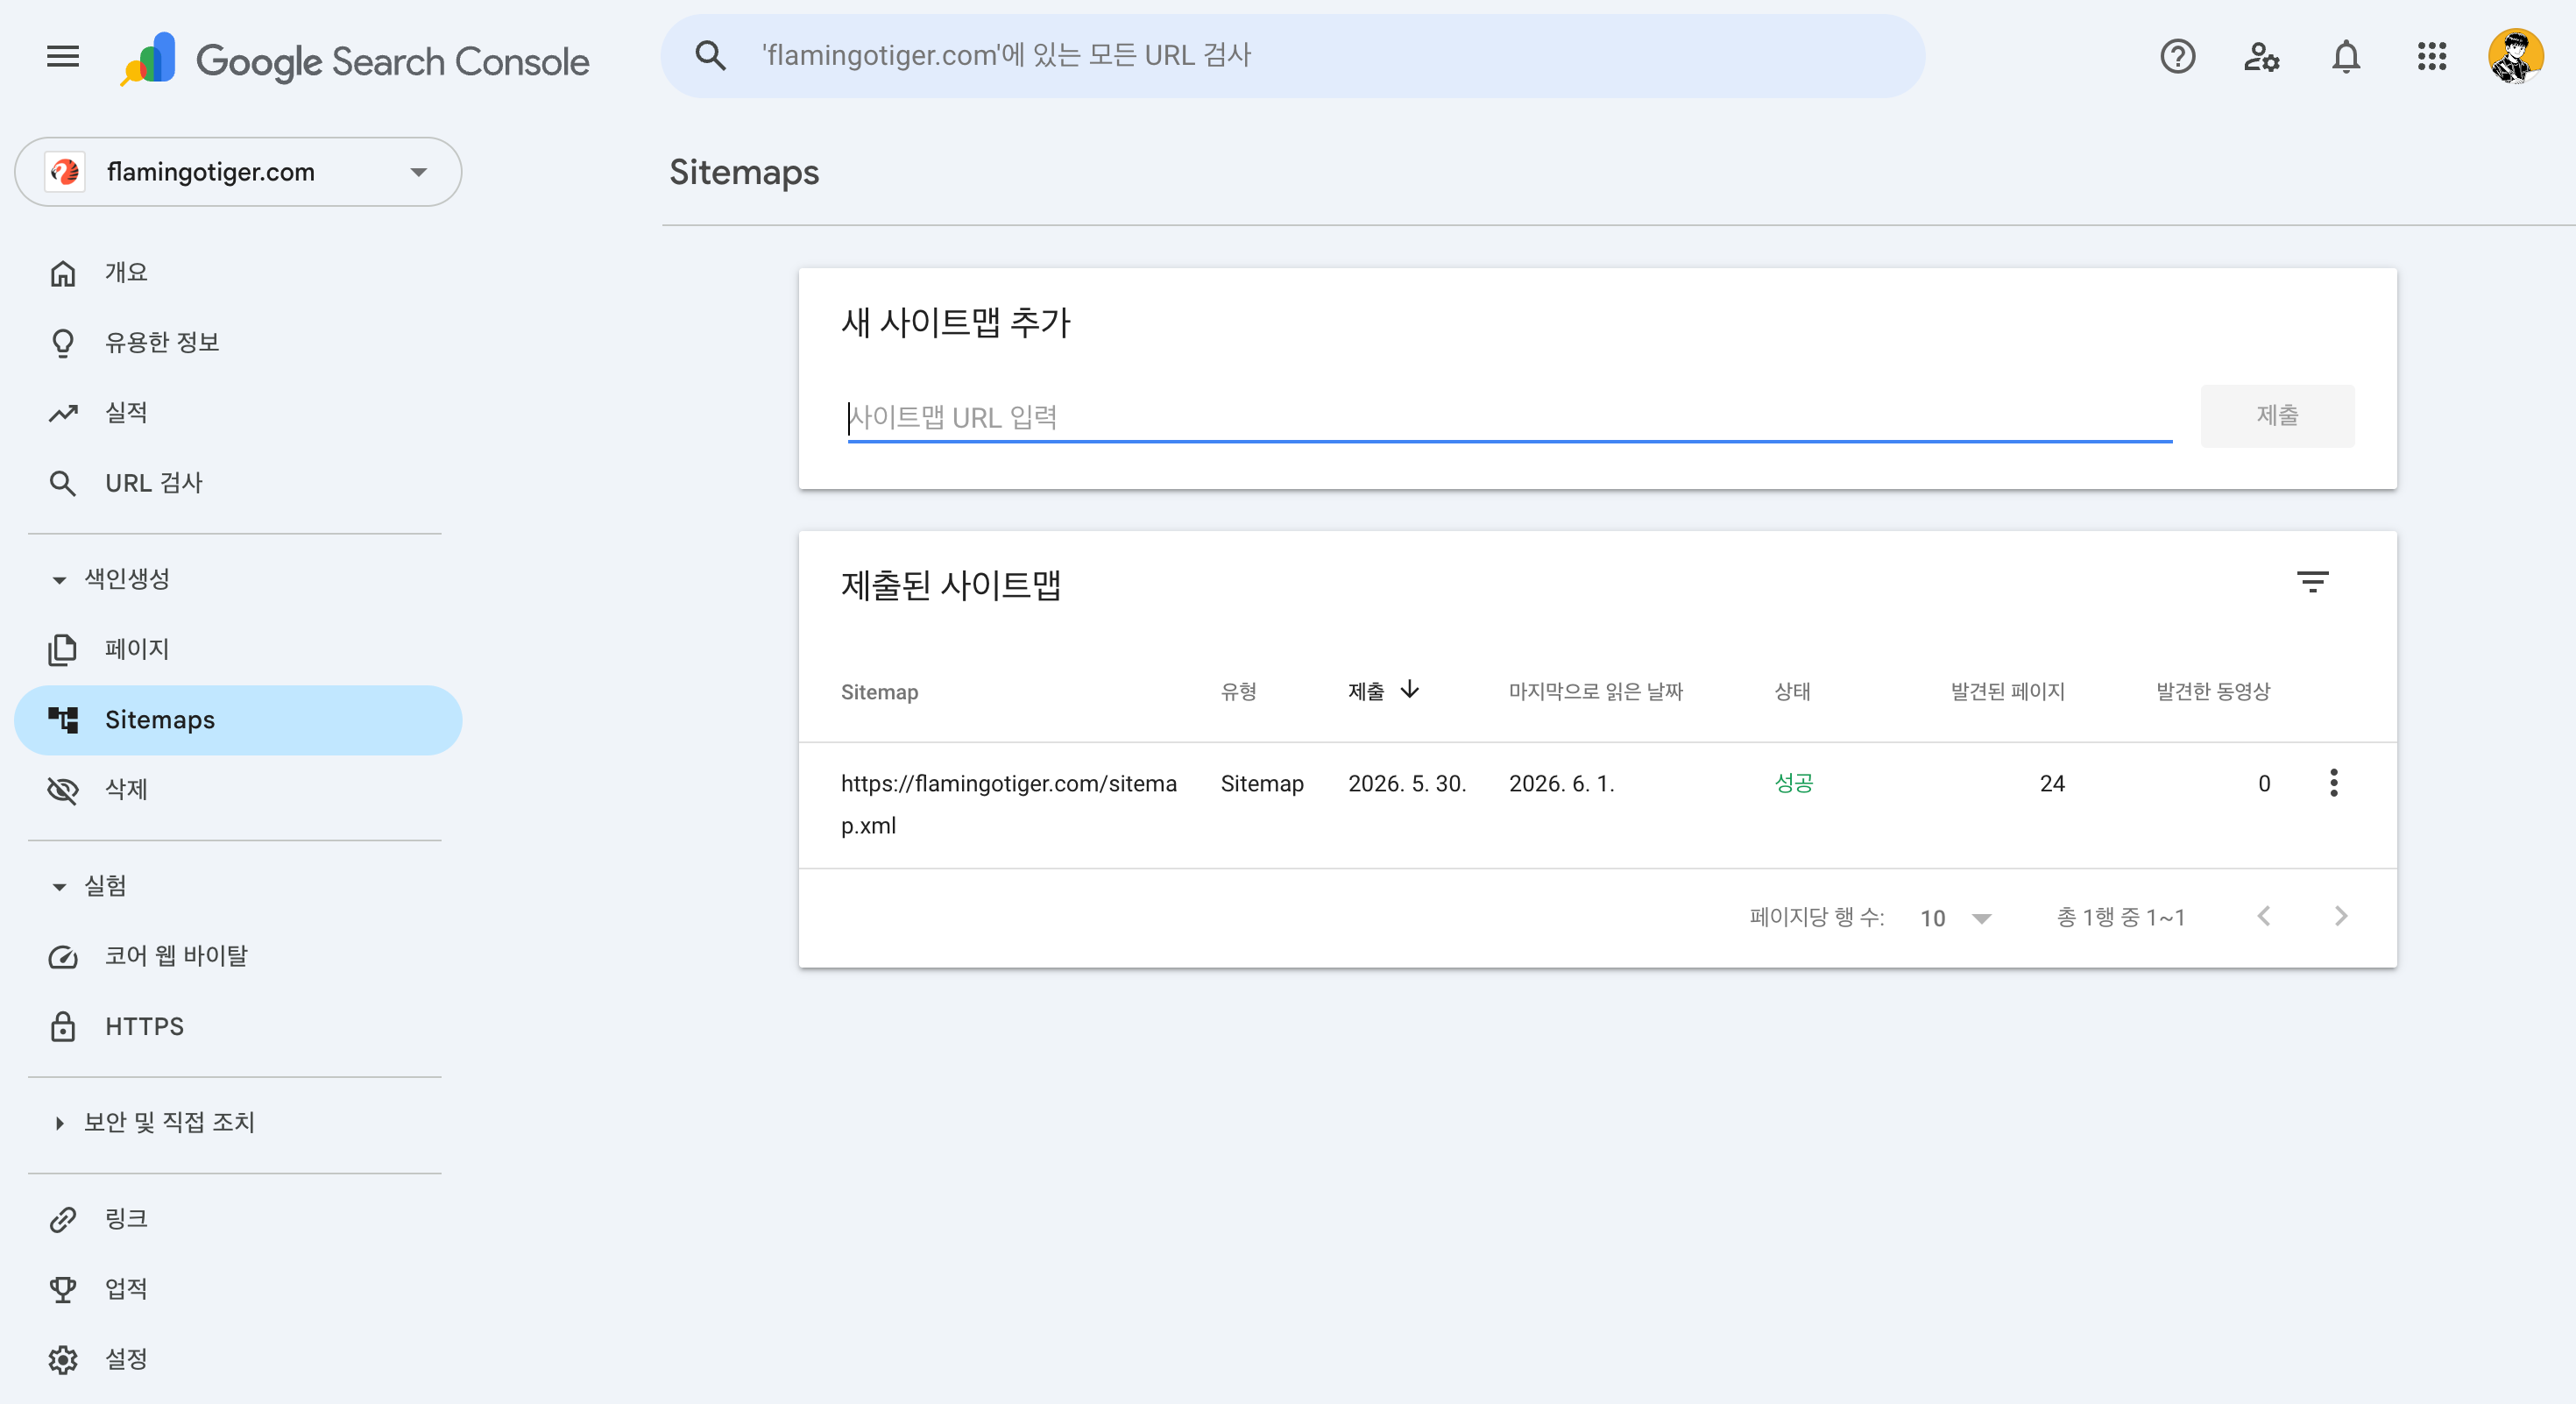Viewport: 2576px width, 1404px height.
Task: Click the 제출 submit button
Action: click(2277, 416)
